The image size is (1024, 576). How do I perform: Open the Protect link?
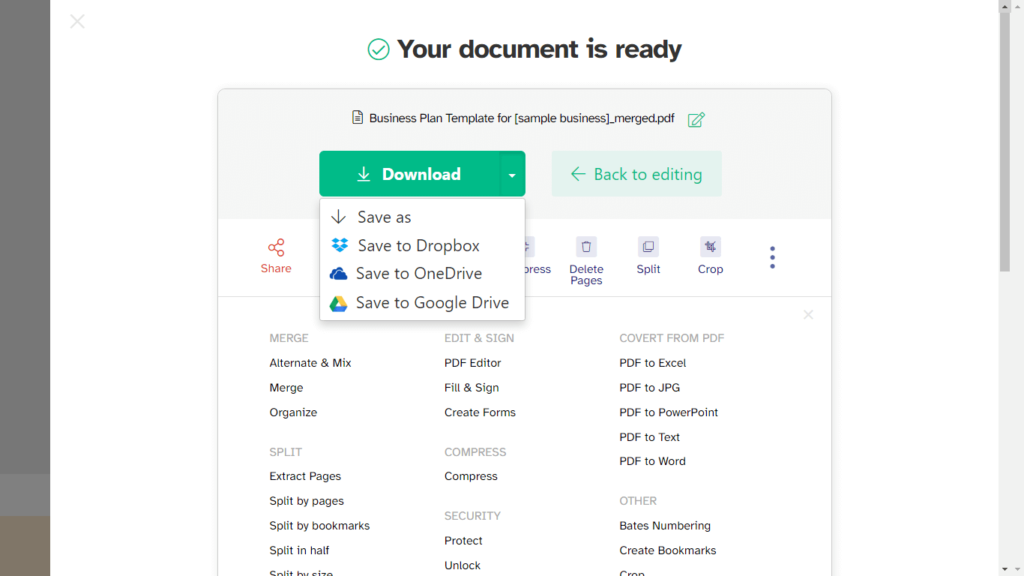click(x=463, y=541)
